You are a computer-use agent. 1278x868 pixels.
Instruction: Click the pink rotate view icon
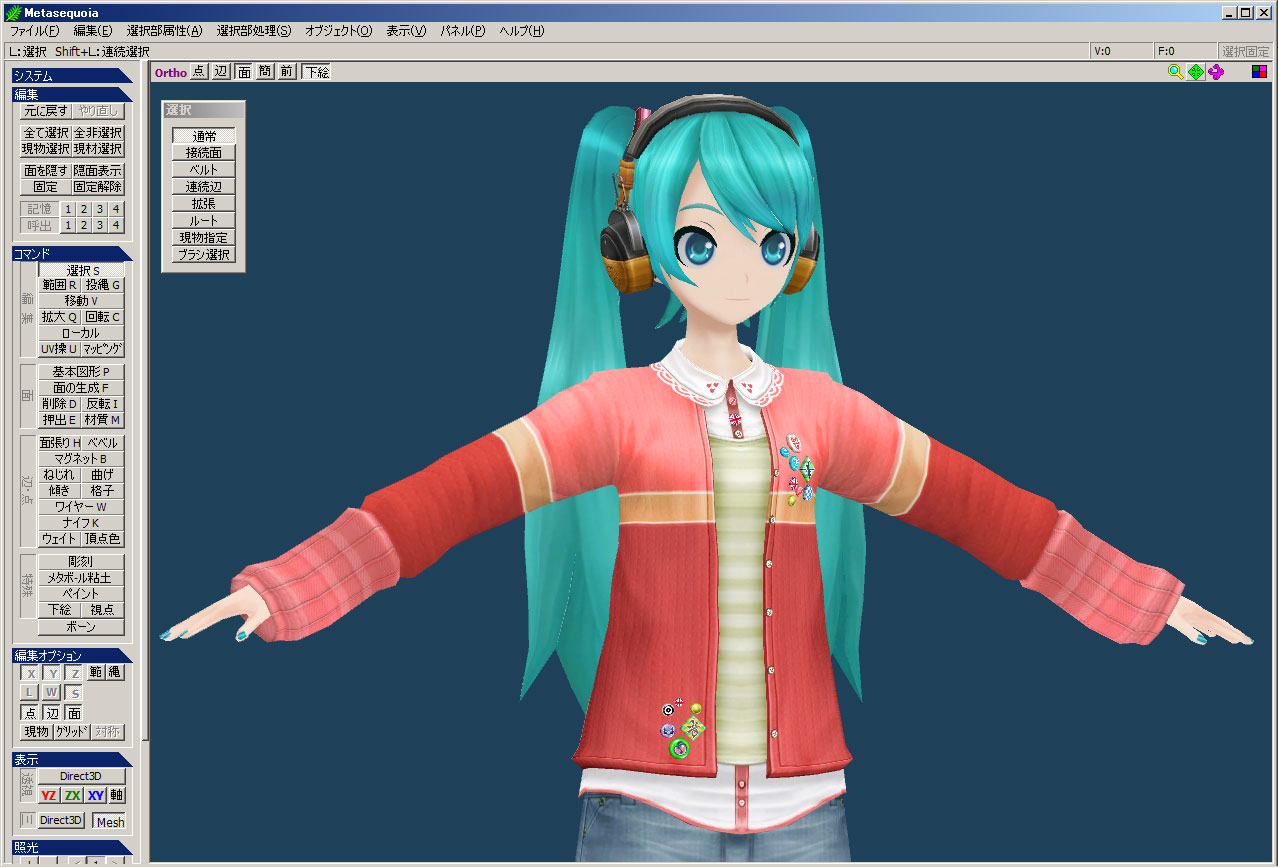click(1216, 72)
